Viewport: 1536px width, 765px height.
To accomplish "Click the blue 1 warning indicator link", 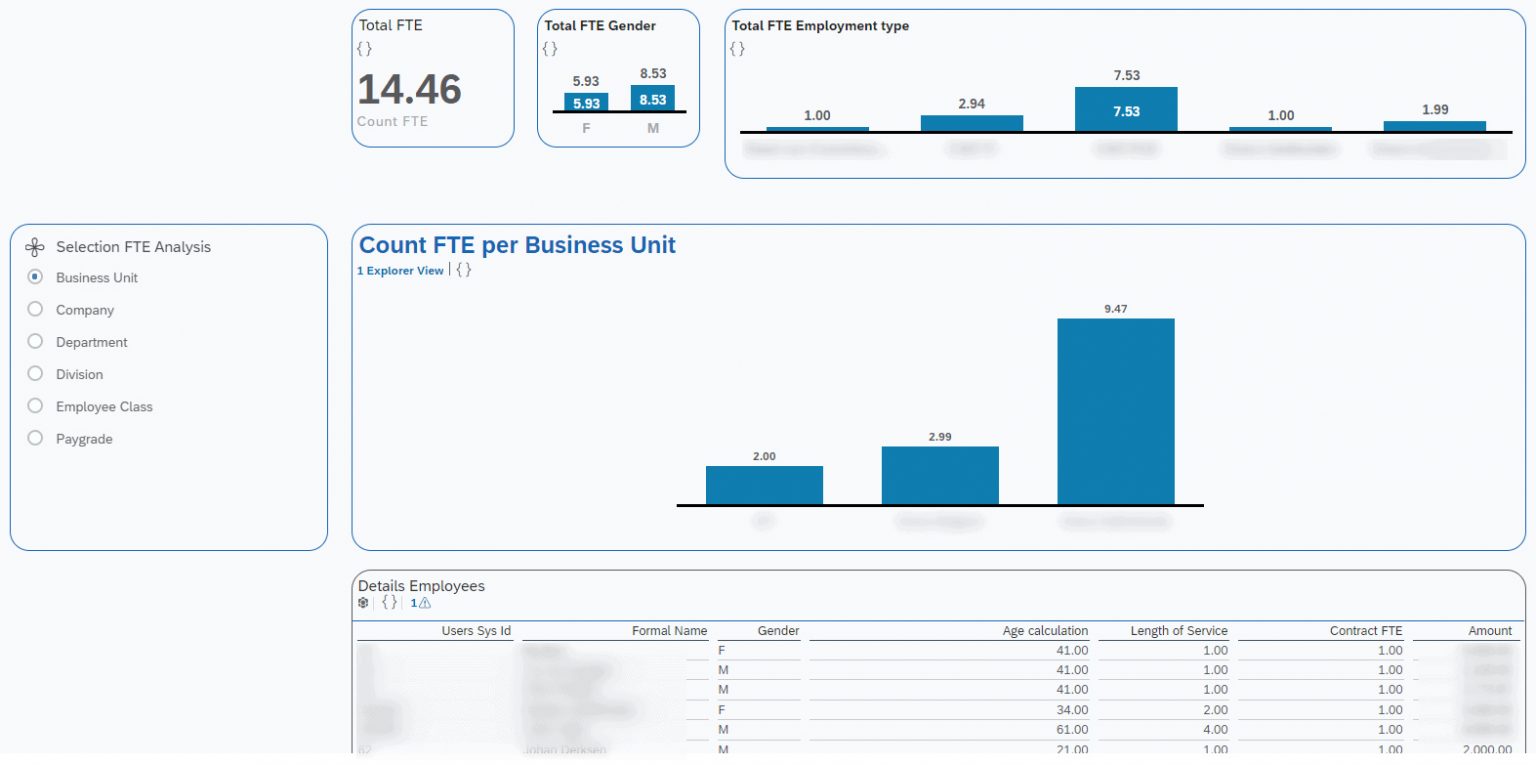I will click(x=414, y=602).
